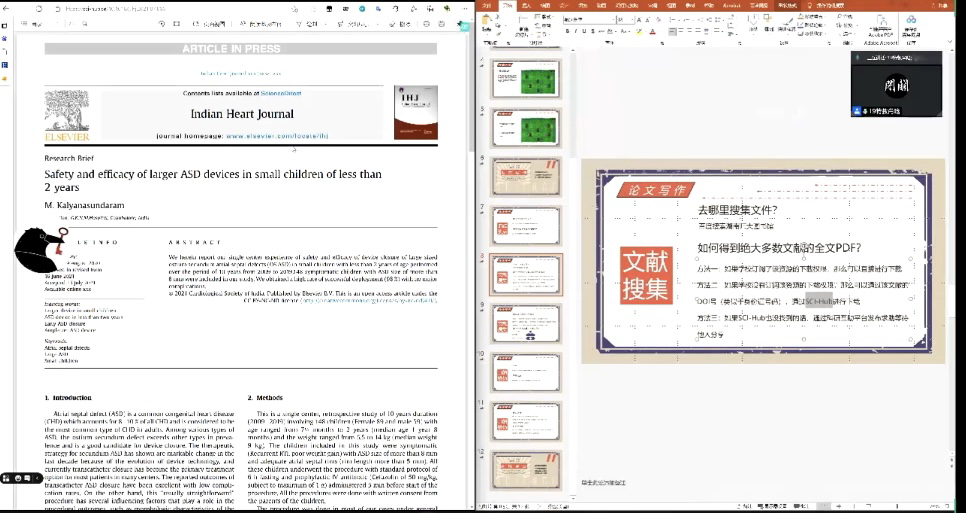Click the red font color button
Viewport: 966px width, 513px height.
(651, 31)
